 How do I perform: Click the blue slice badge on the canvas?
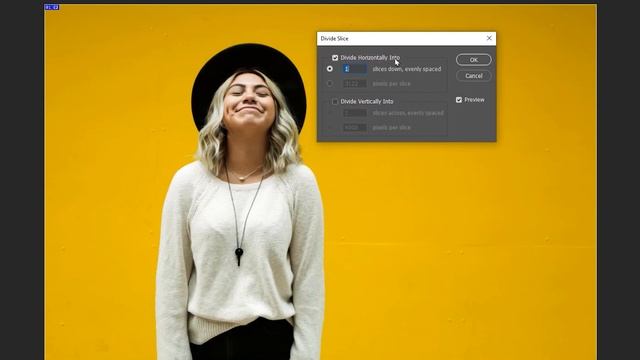[52, 7]
